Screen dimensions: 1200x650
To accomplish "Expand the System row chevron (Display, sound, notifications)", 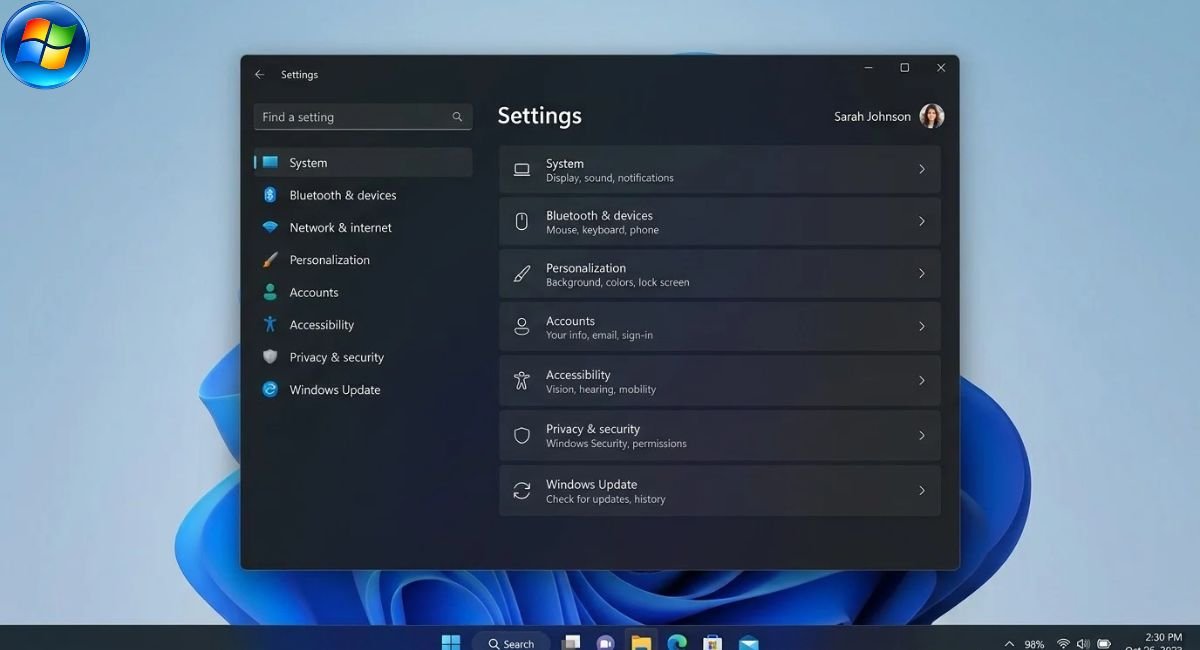I will (922, 170).
